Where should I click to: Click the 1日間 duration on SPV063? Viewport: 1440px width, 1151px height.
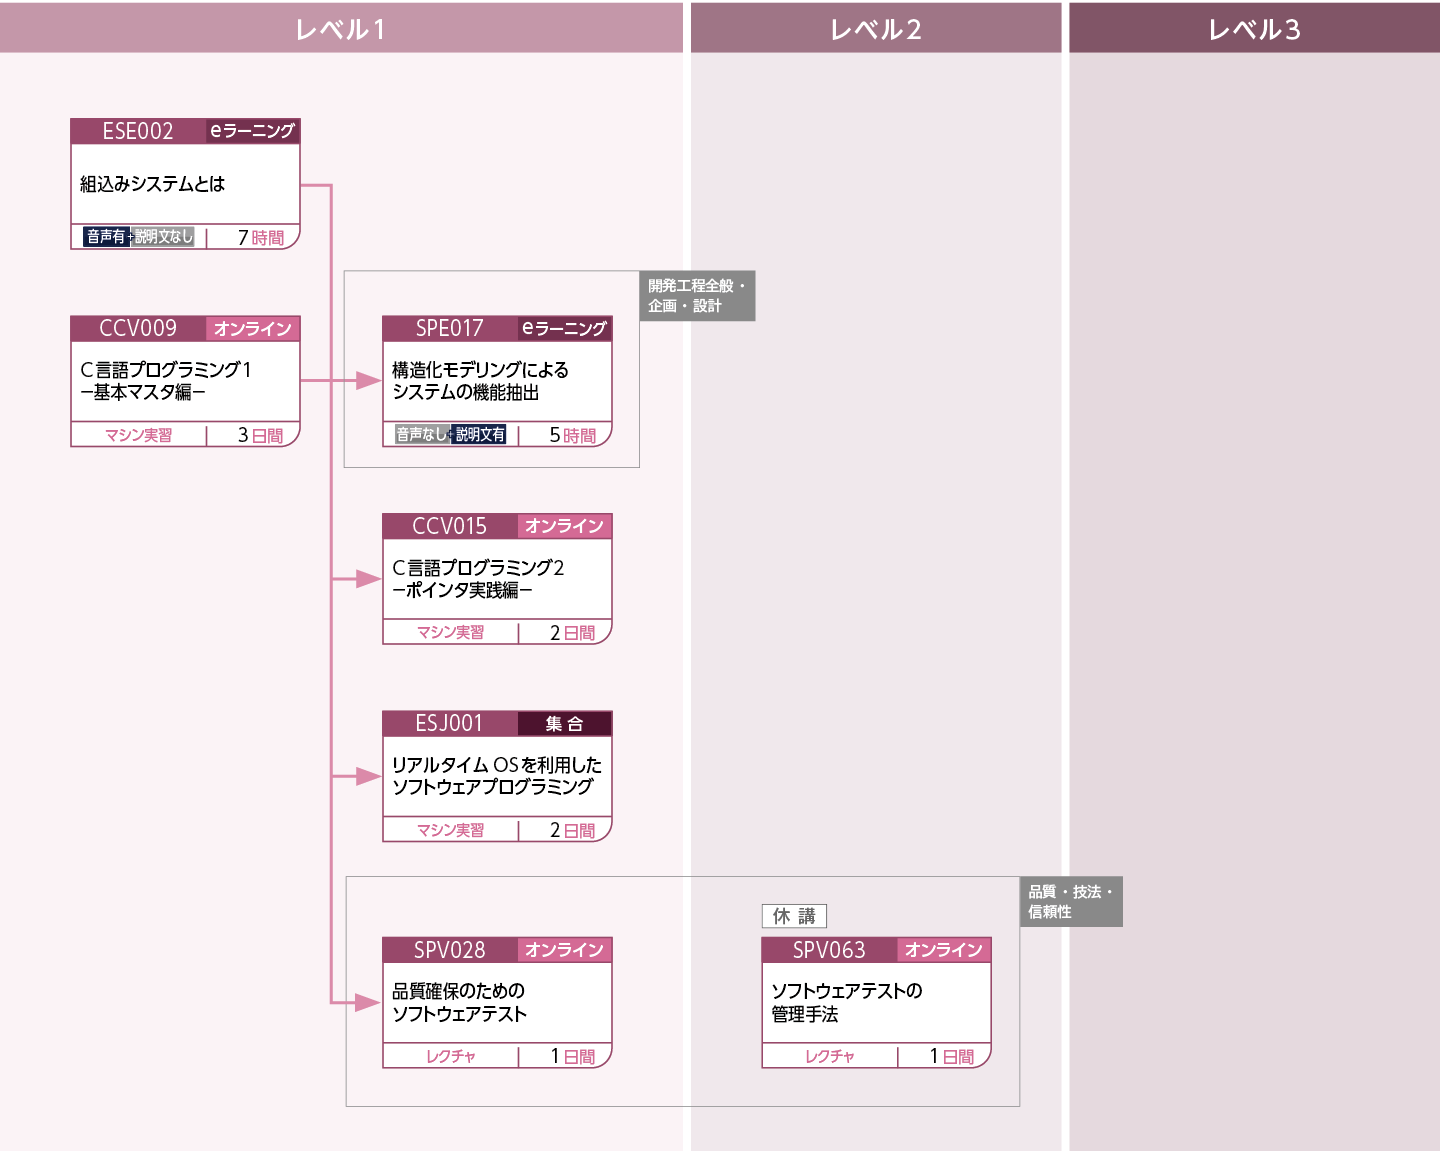click(952, 1056)
